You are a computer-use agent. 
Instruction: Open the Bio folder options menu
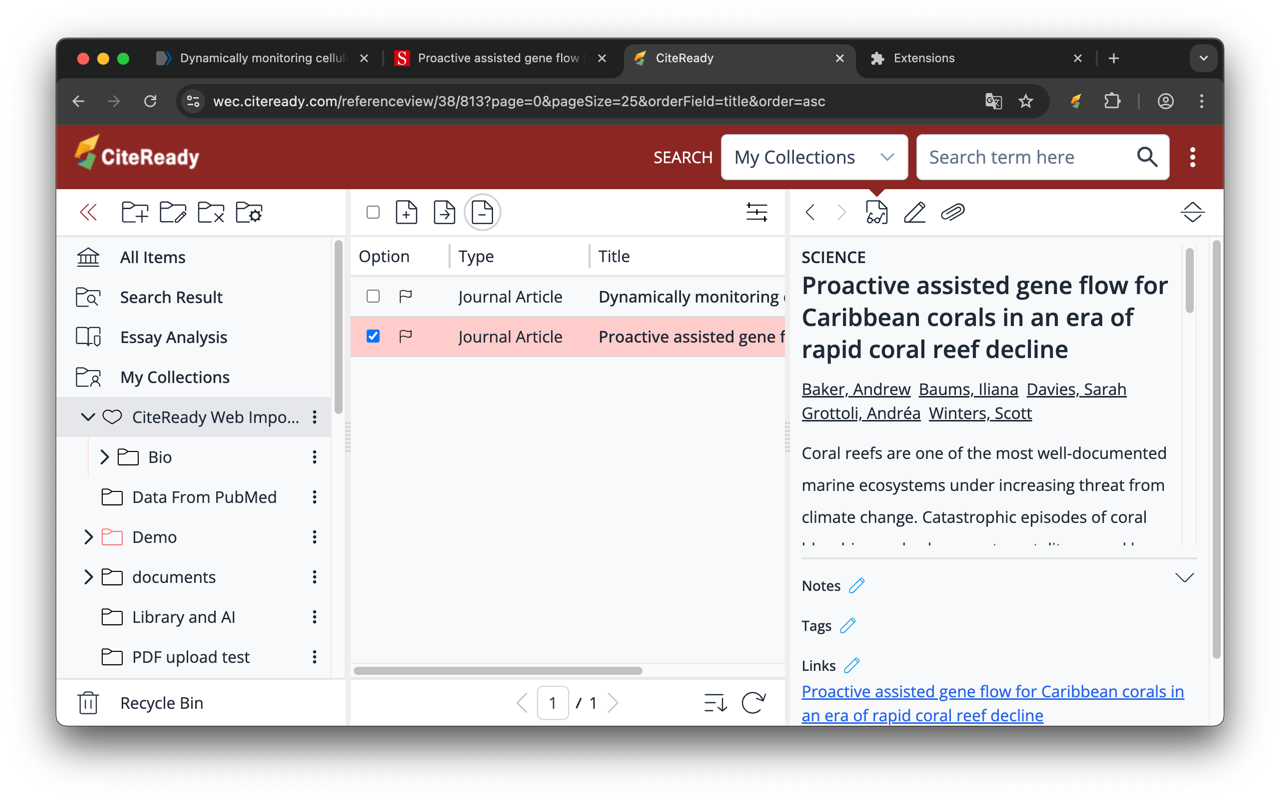pyautogui.click(x=315, y=457)
